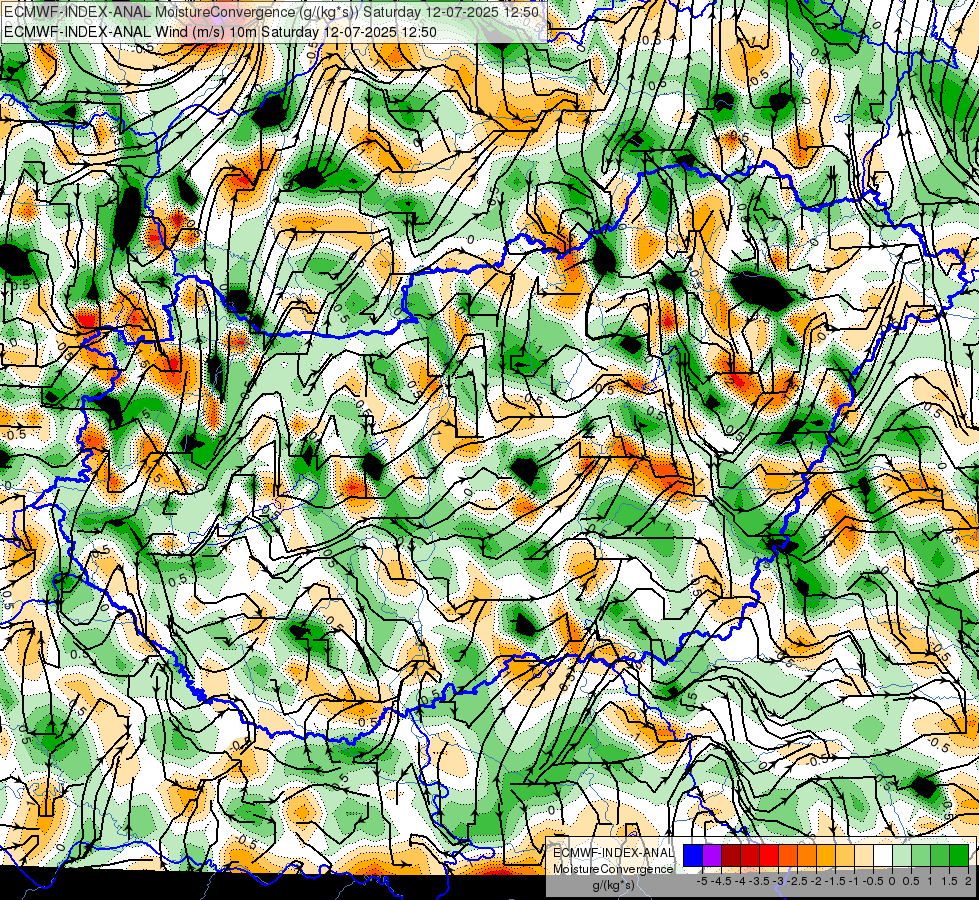Select the legend swatch between -4 and -3.5
The height and width of the screenshot is (900, 979).
coord(750,855)
